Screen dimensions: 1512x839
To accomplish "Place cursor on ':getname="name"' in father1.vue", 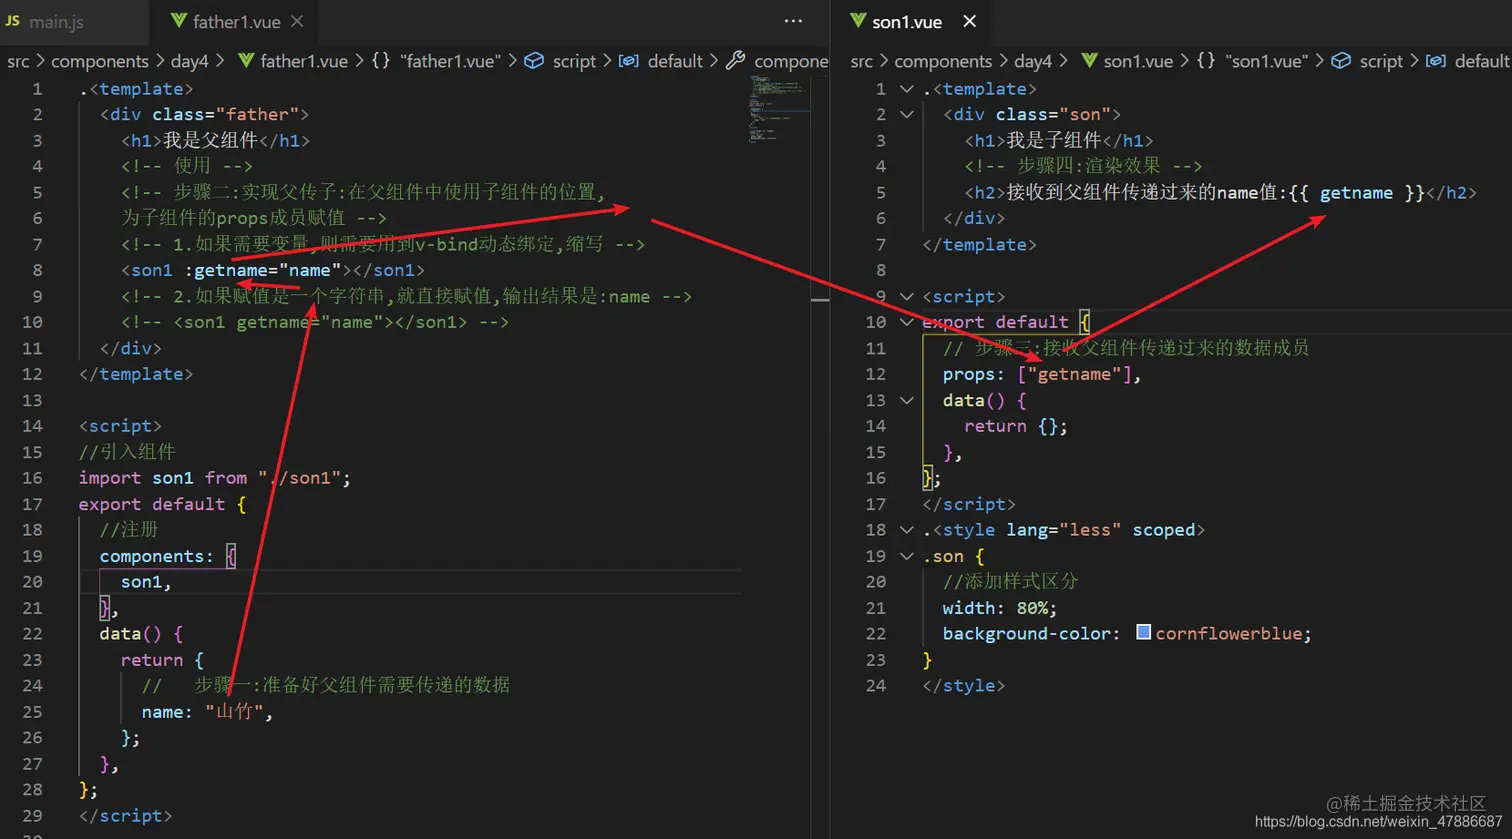I will (x=263, y=270).
